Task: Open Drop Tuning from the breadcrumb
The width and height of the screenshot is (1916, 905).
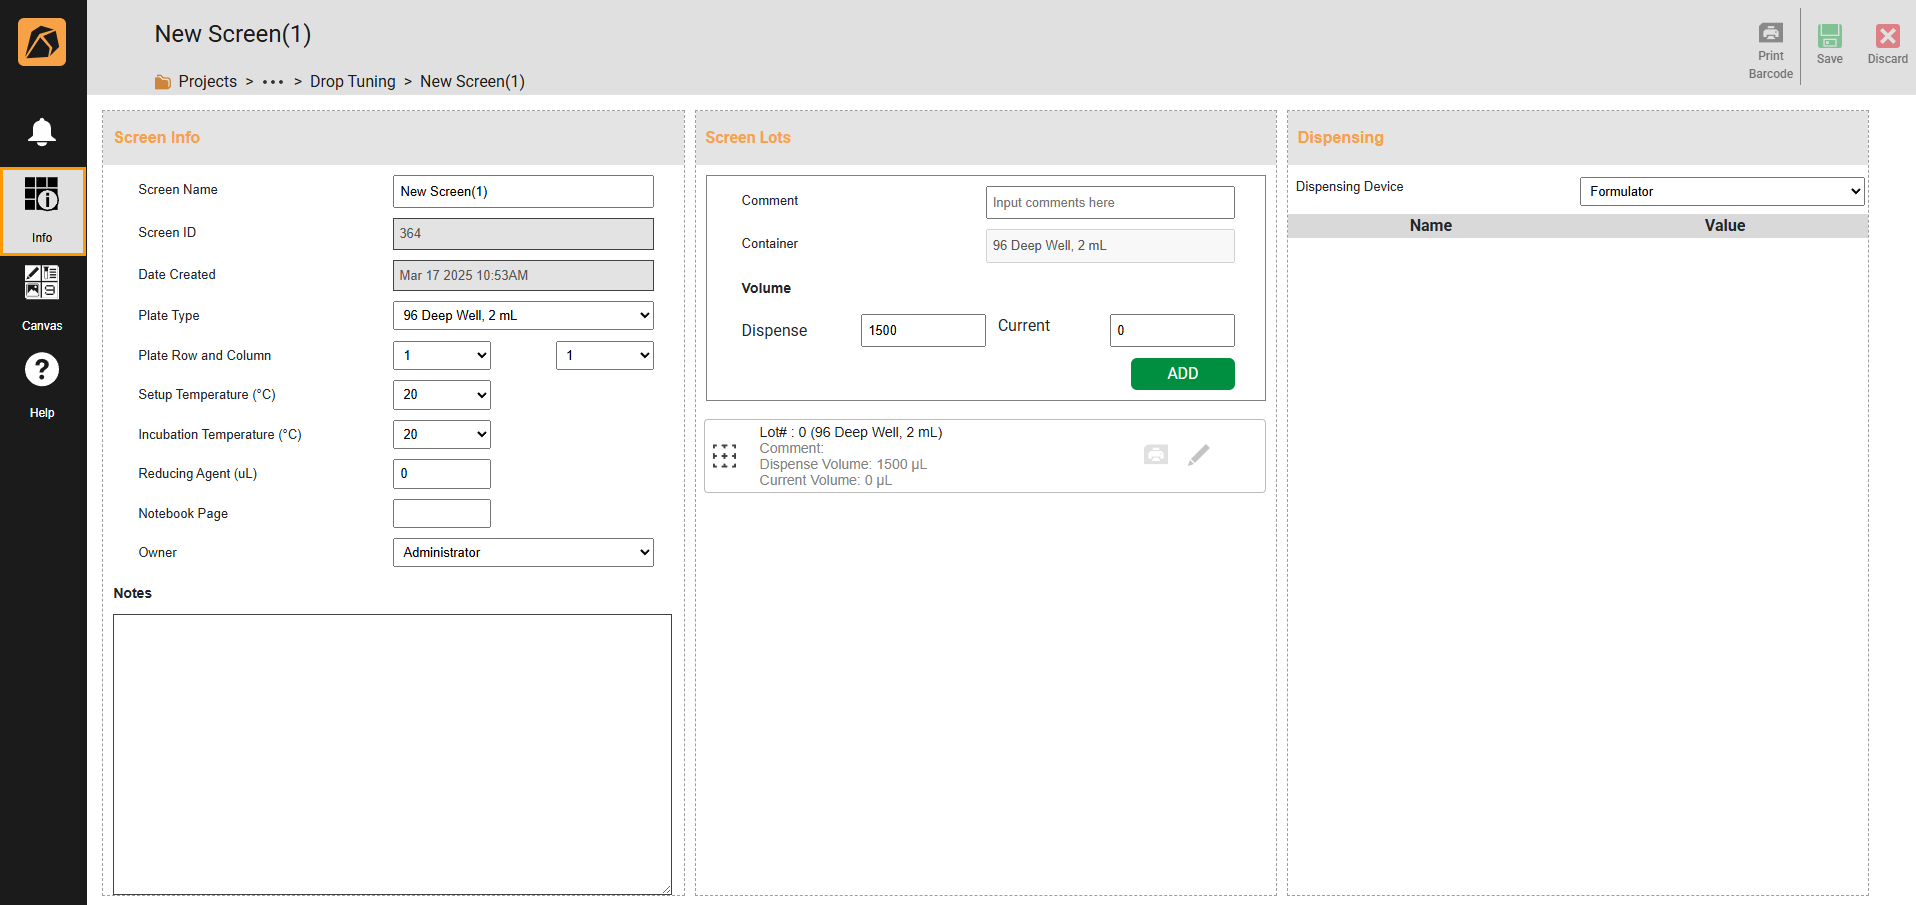Action: (353, 81)
